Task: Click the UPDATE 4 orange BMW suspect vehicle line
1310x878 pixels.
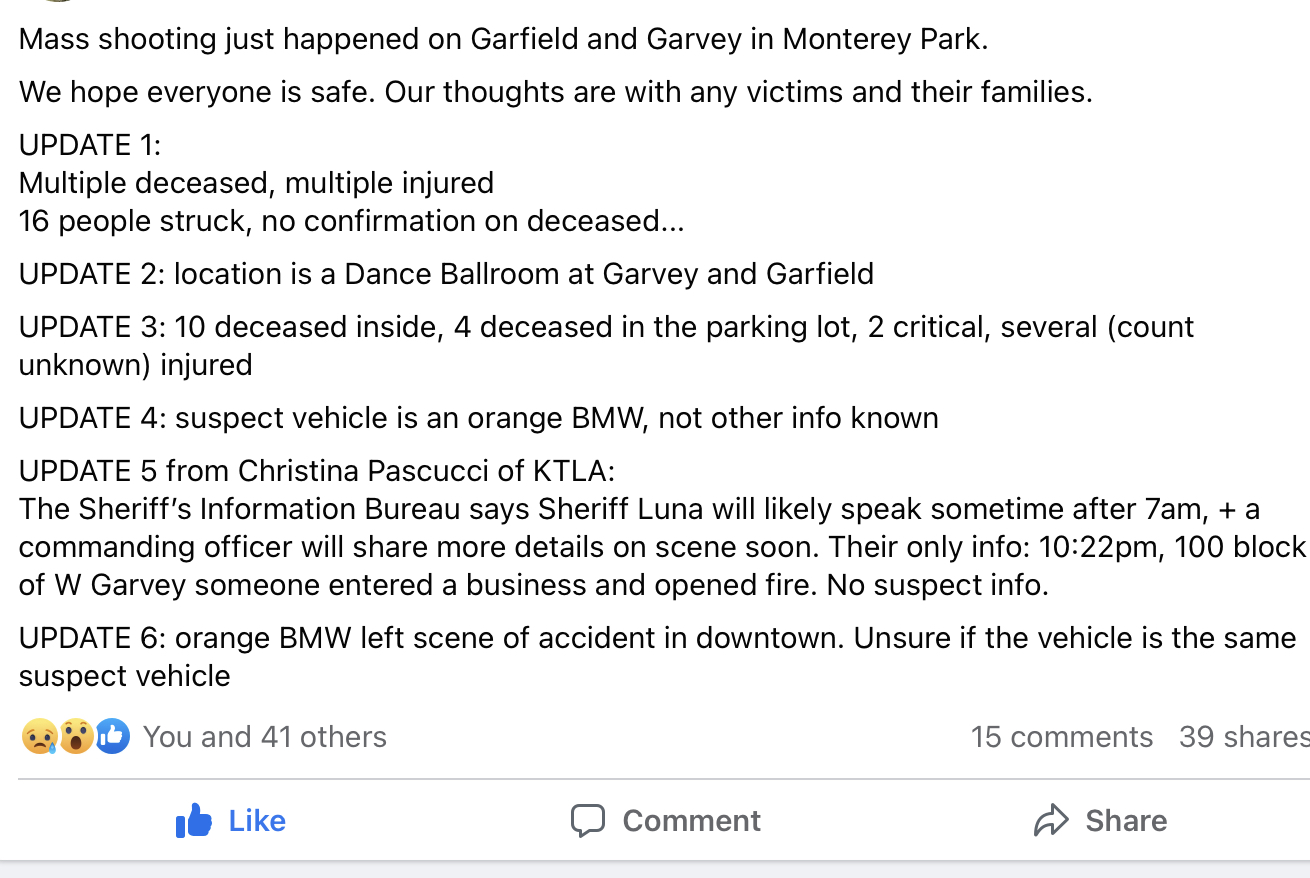Action: click(x=478, y=418)
